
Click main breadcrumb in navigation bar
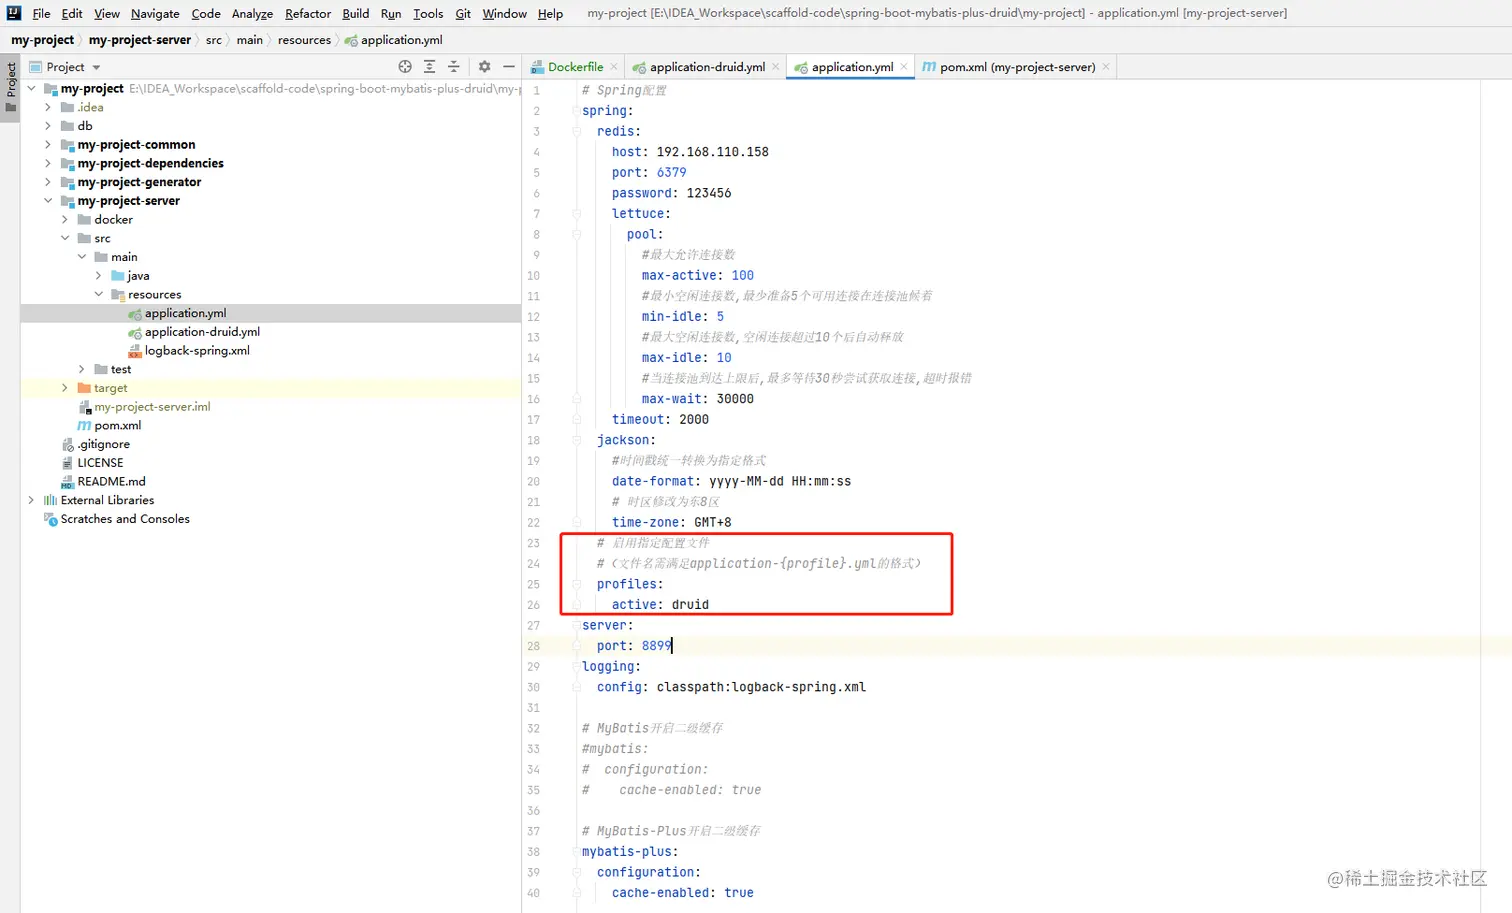point(250,40)
